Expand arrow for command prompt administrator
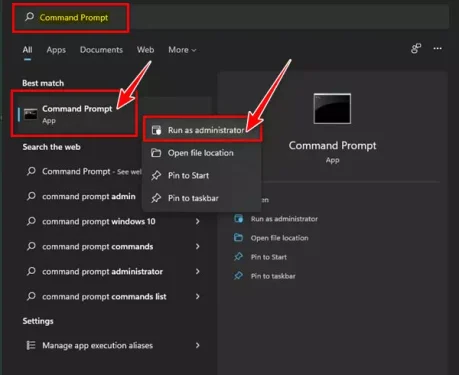 pyautogui.click(x=198, y=271)
